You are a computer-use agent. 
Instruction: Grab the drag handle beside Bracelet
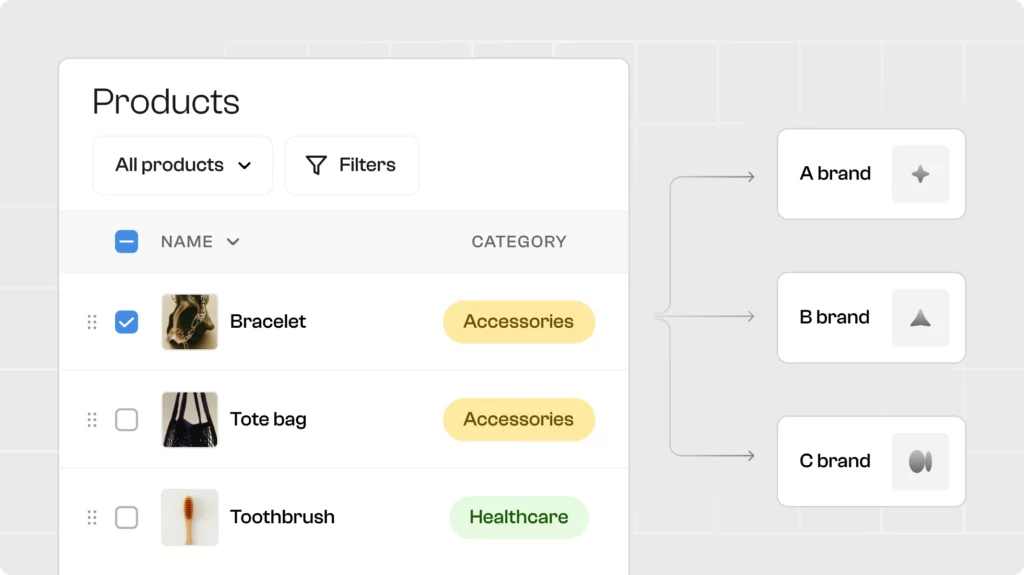coord(92,322)
